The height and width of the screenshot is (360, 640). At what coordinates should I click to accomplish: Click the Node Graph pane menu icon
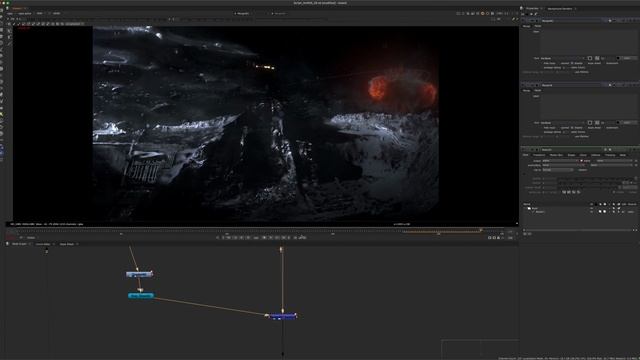[x=7, y=244]
